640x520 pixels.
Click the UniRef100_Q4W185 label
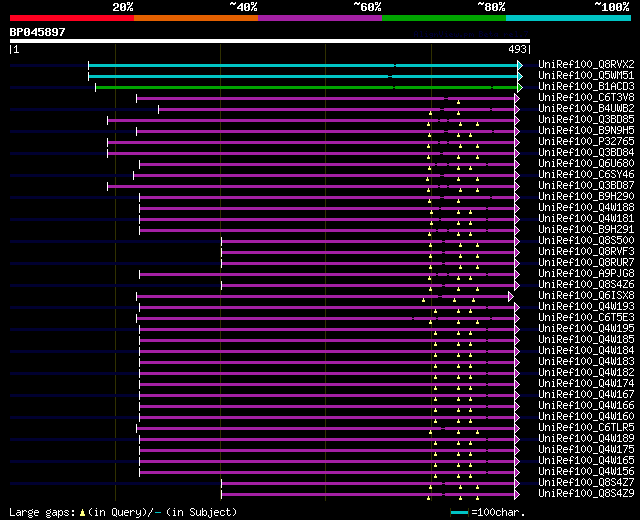tap(586, 340)
